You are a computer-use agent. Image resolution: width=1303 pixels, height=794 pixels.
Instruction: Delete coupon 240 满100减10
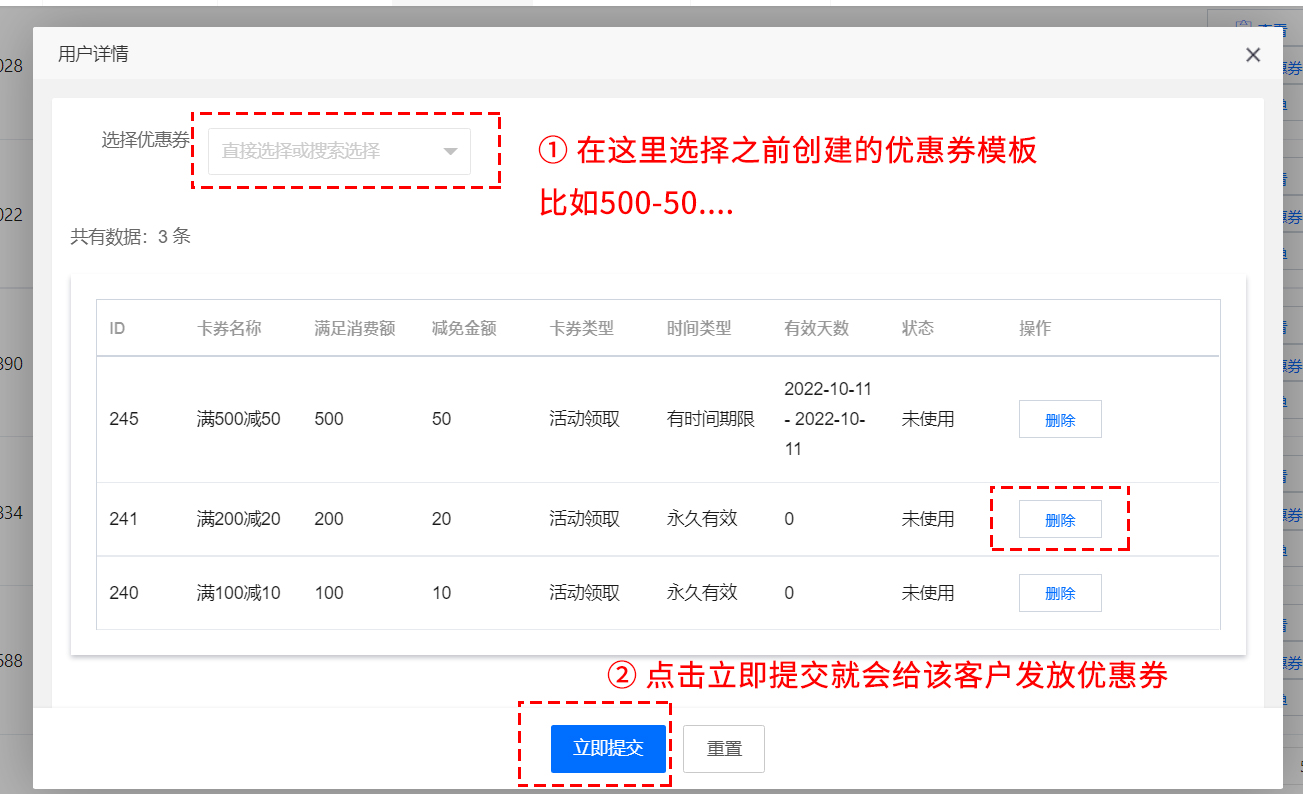(x=1059, y=593)
